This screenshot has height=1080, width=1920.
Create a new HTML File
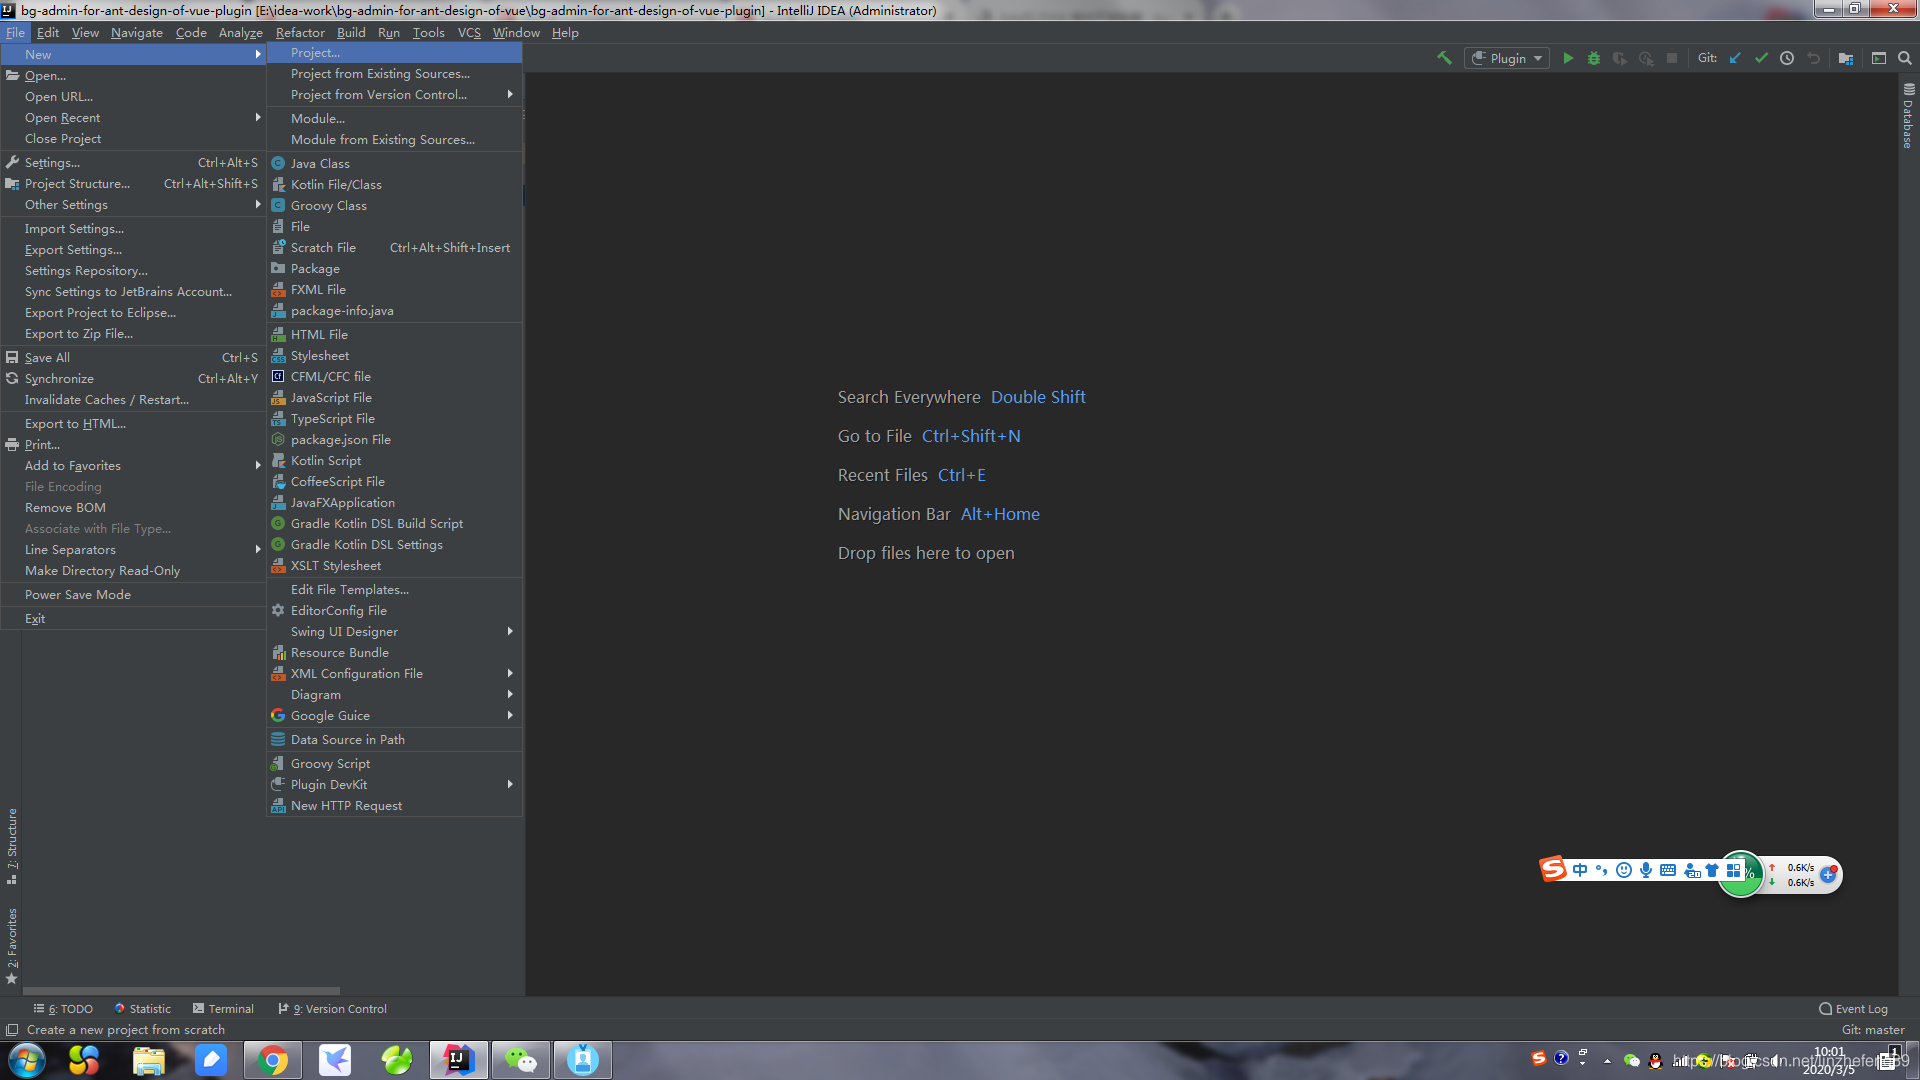(x=395, y=335)
